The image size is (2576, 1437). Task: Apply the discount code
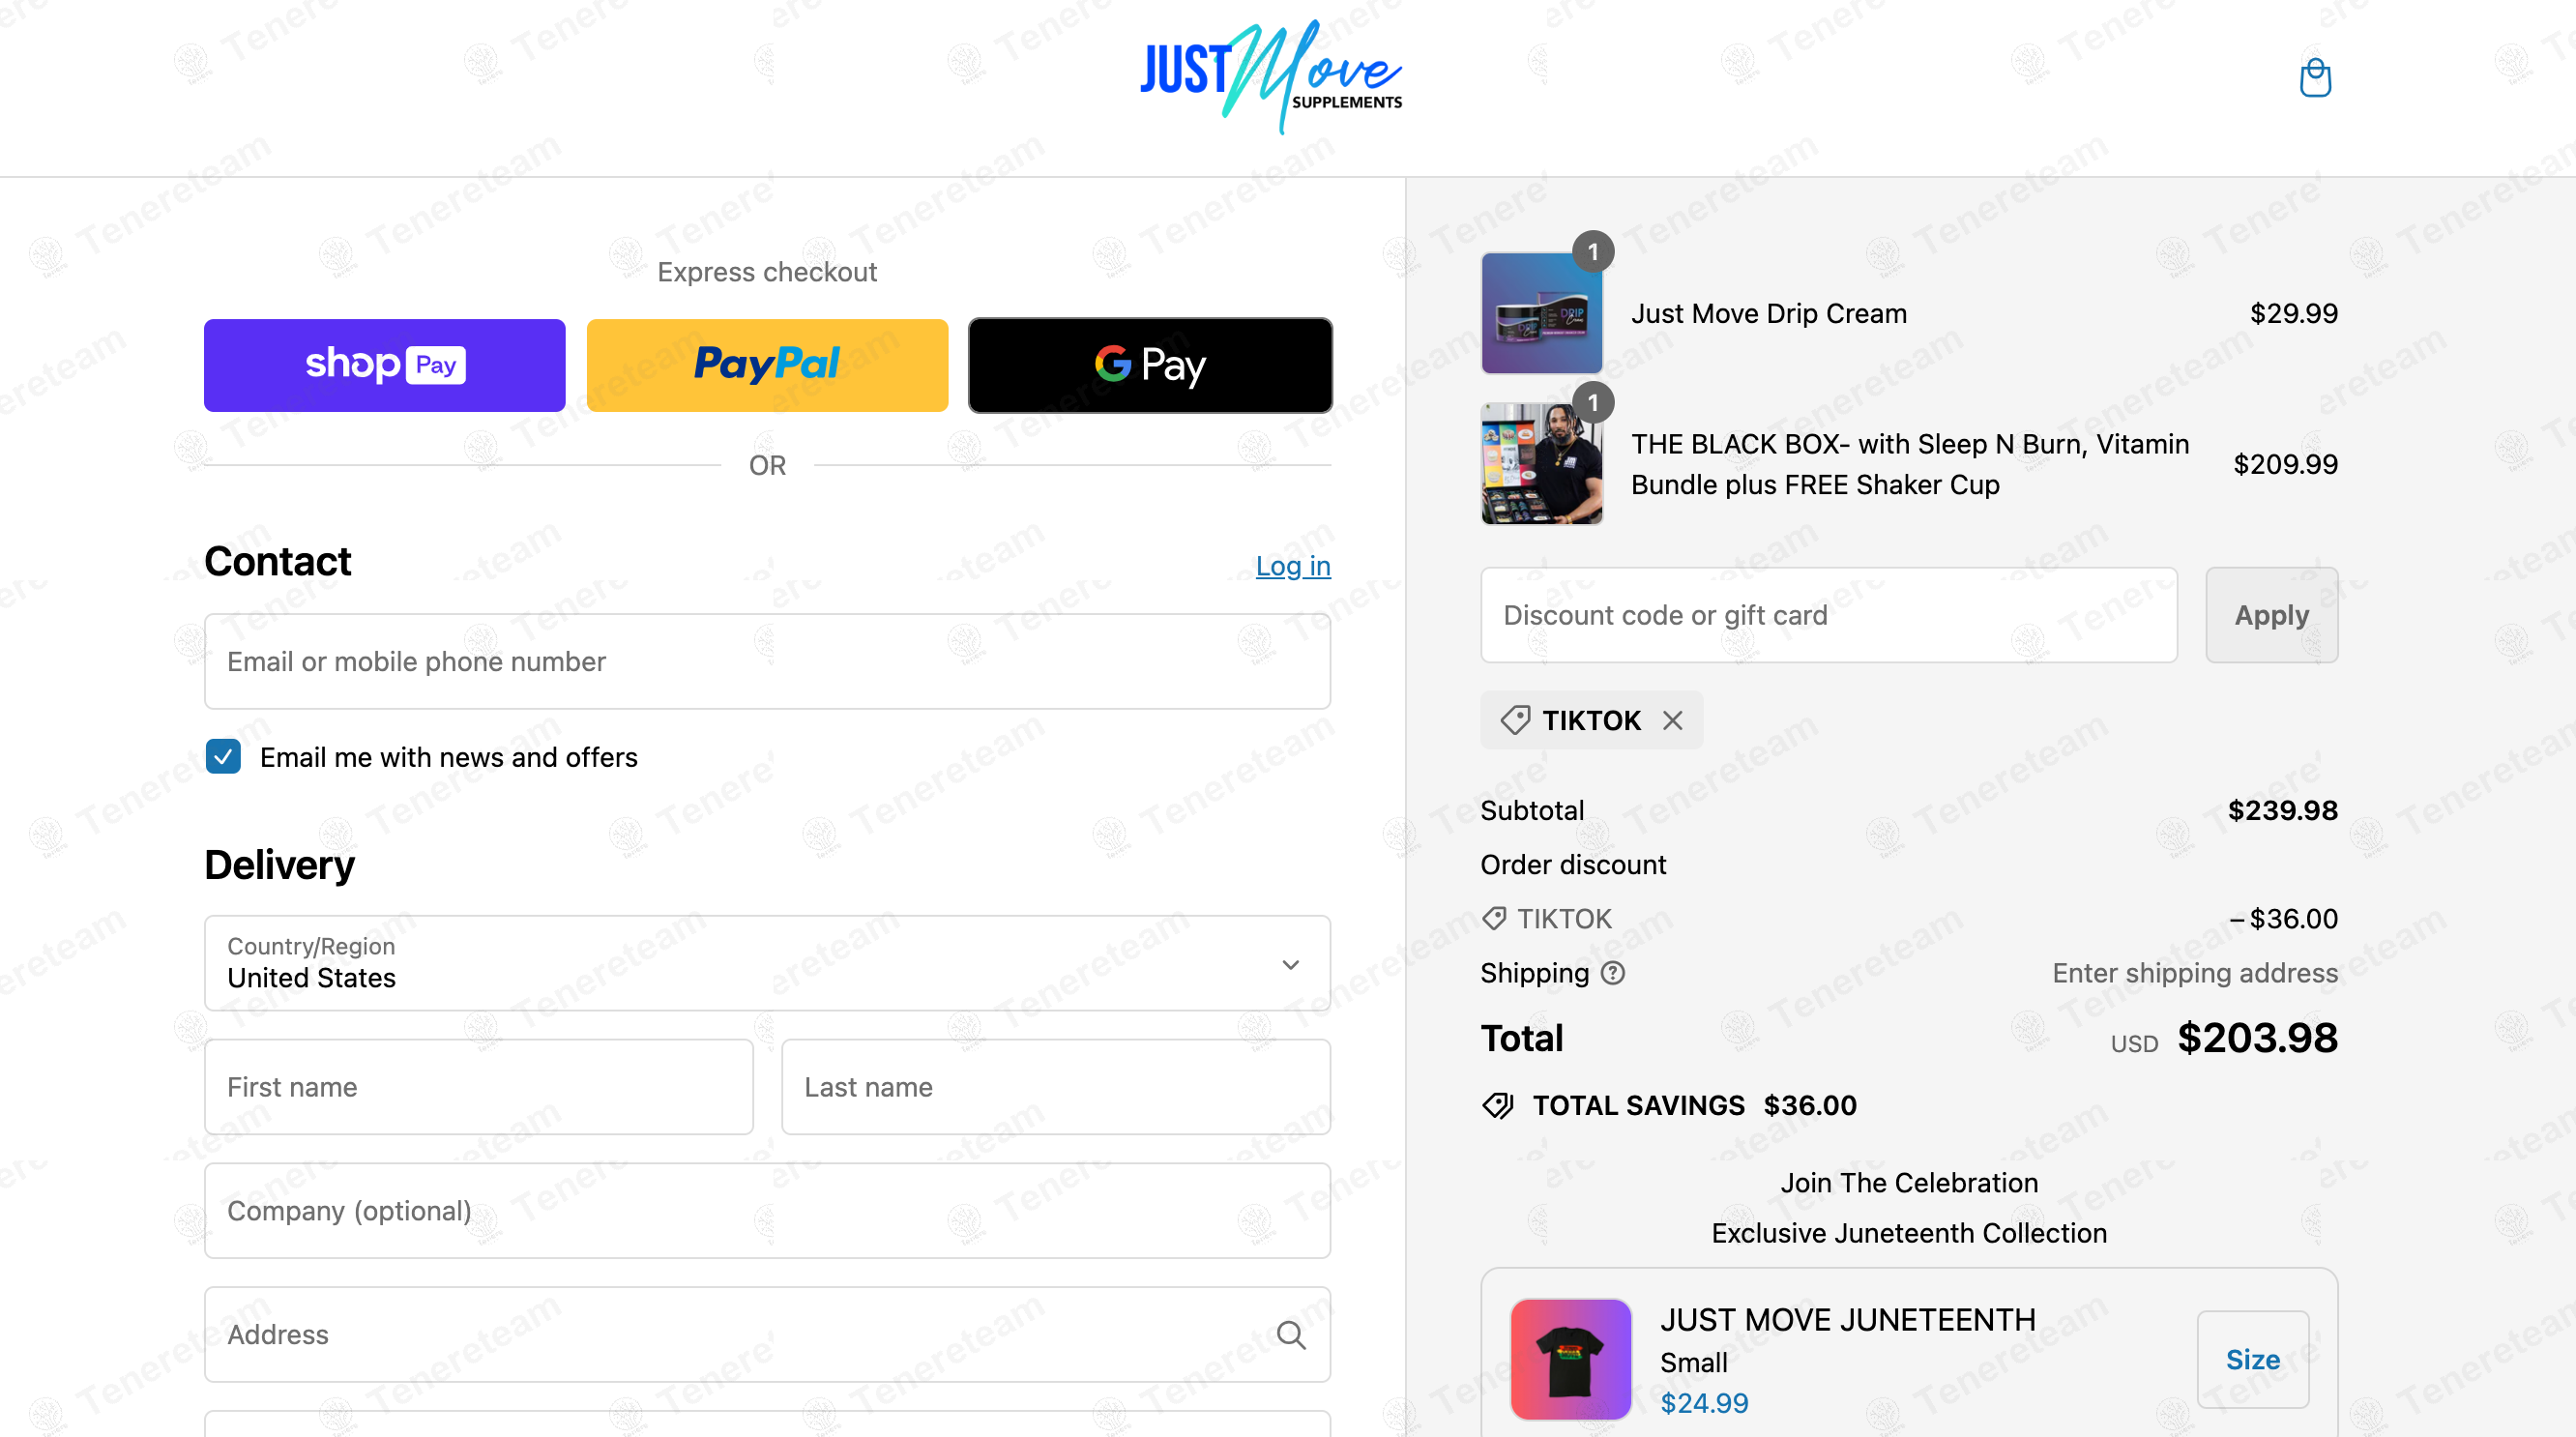2271,615
